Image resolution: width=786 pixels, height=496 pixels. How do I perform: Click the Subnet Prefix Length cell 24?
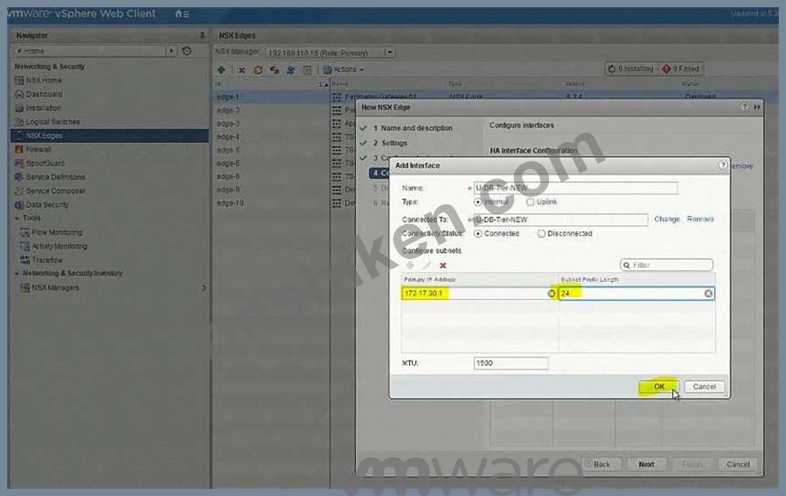637,293
